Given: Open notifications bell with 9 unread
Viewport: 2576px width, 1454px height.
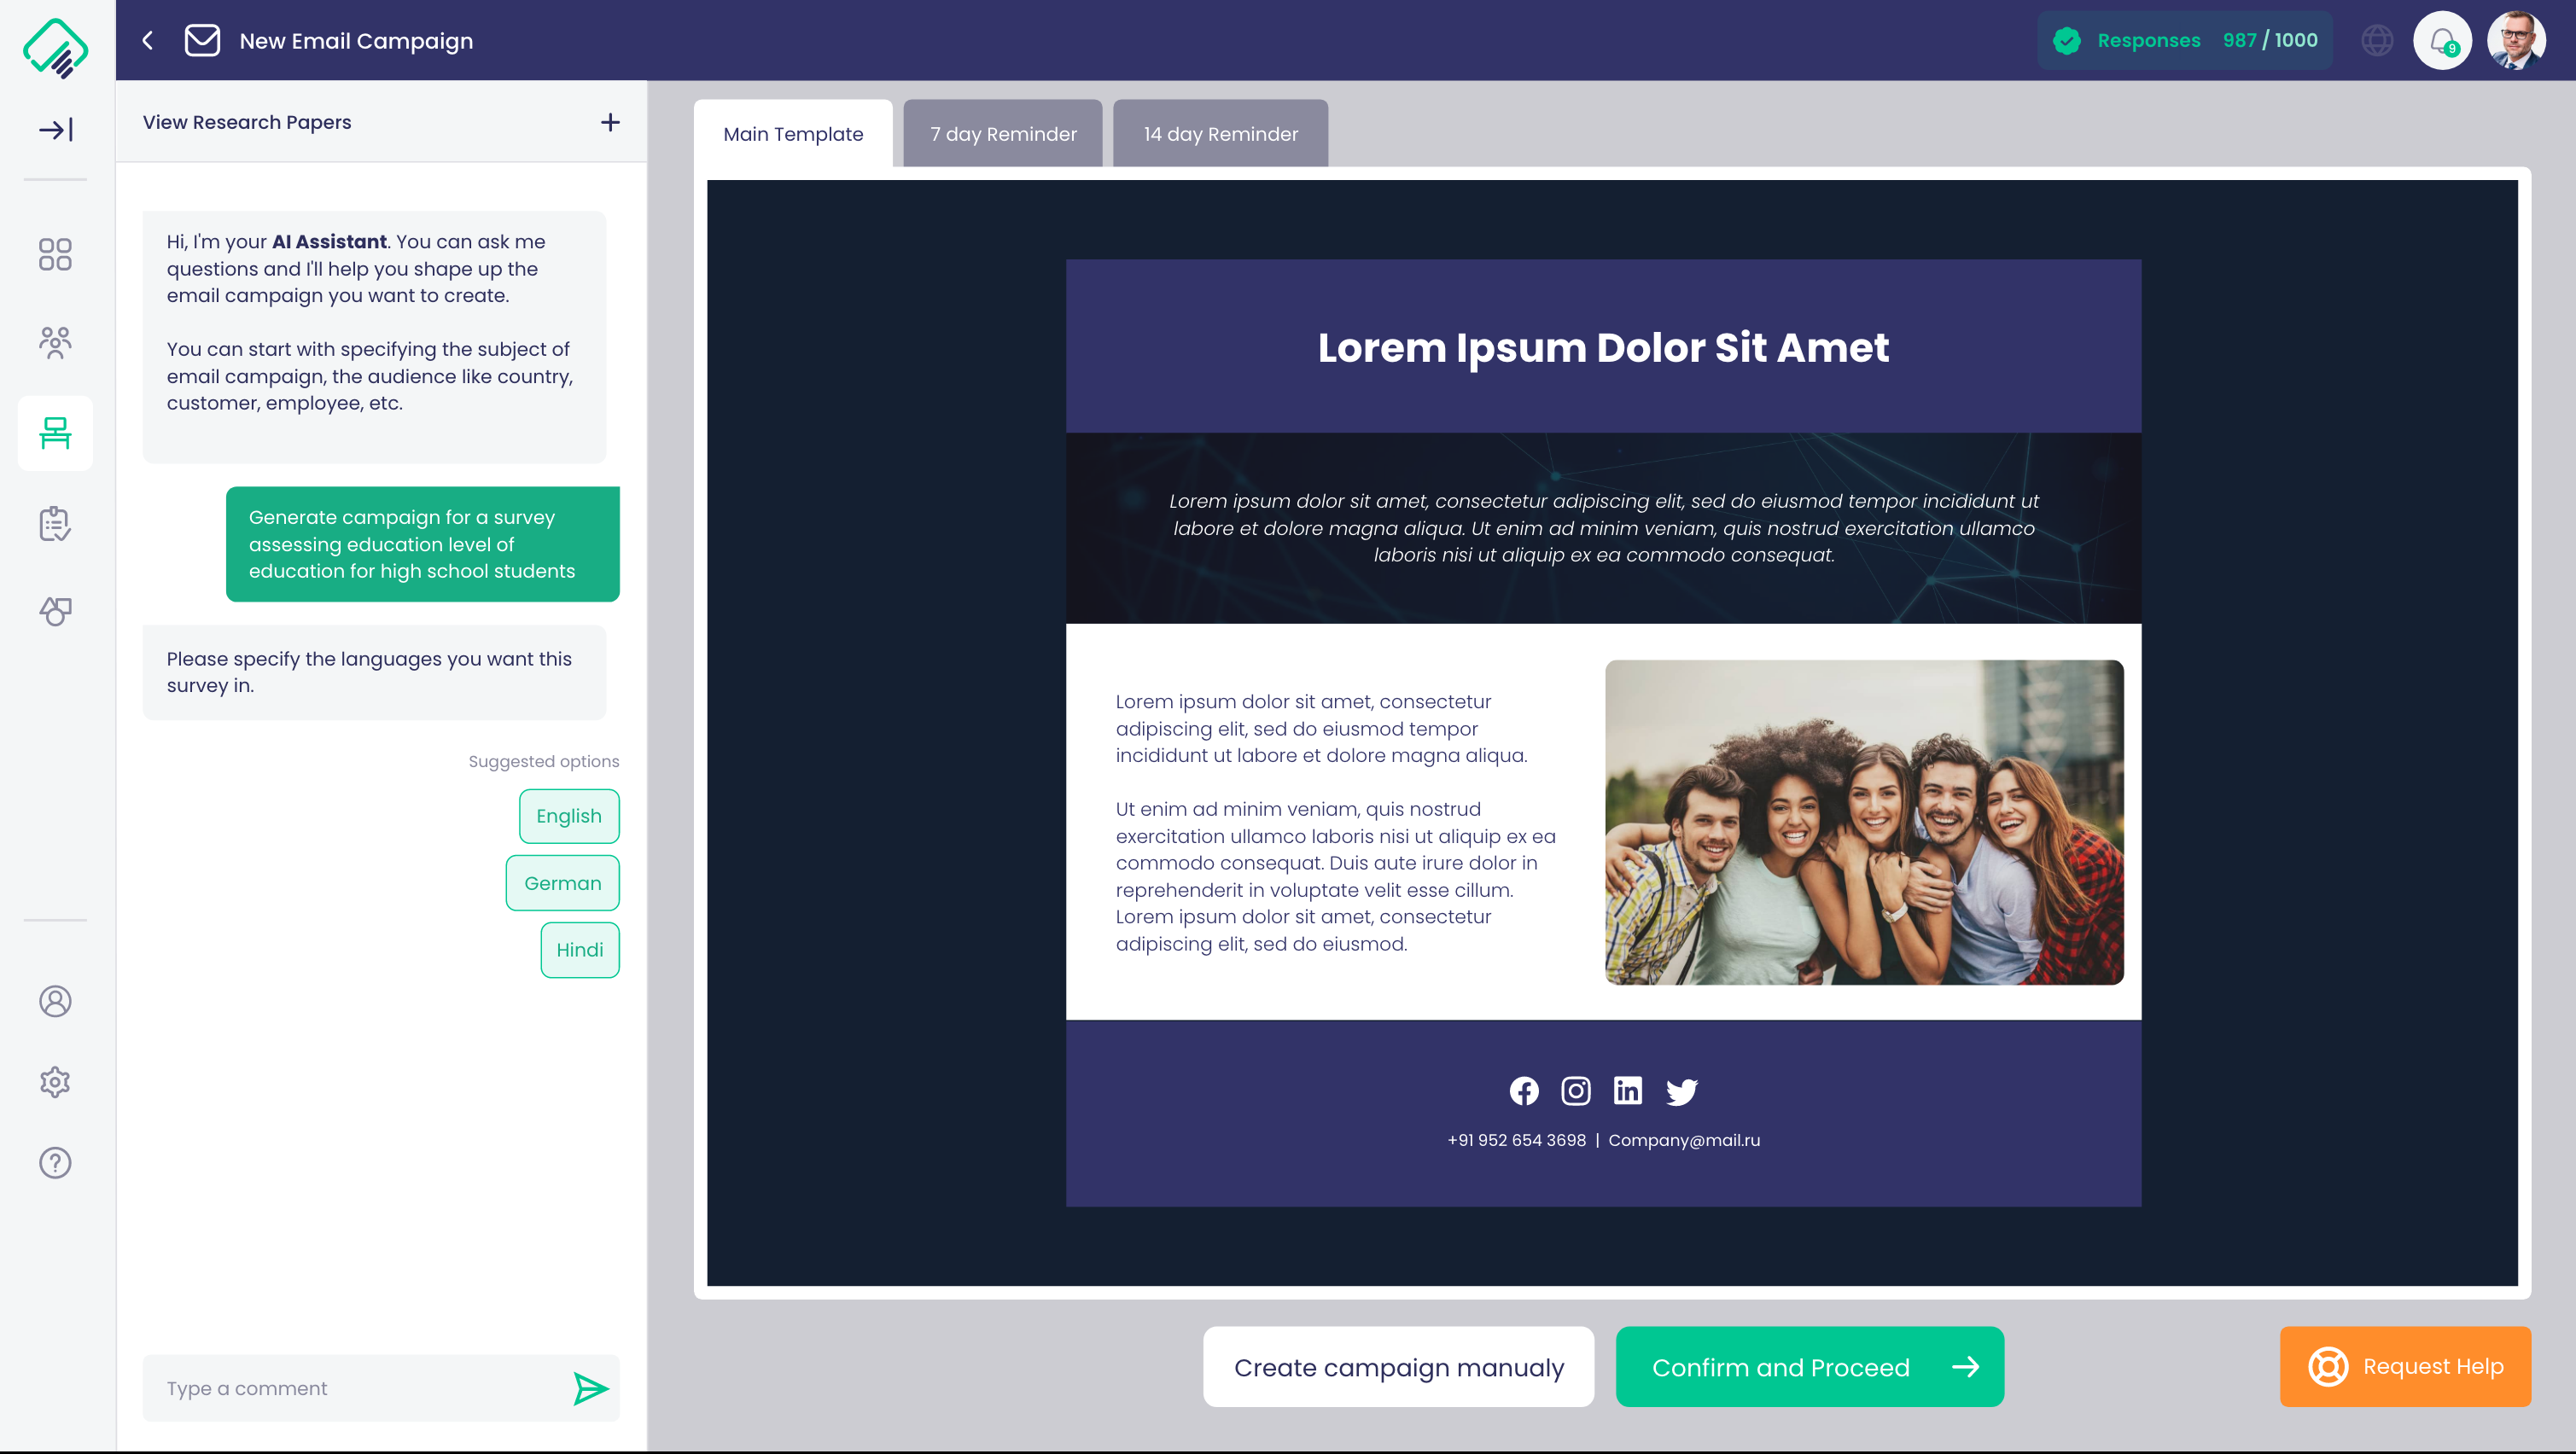Looking at the screenshot, I should (2442, 40).
